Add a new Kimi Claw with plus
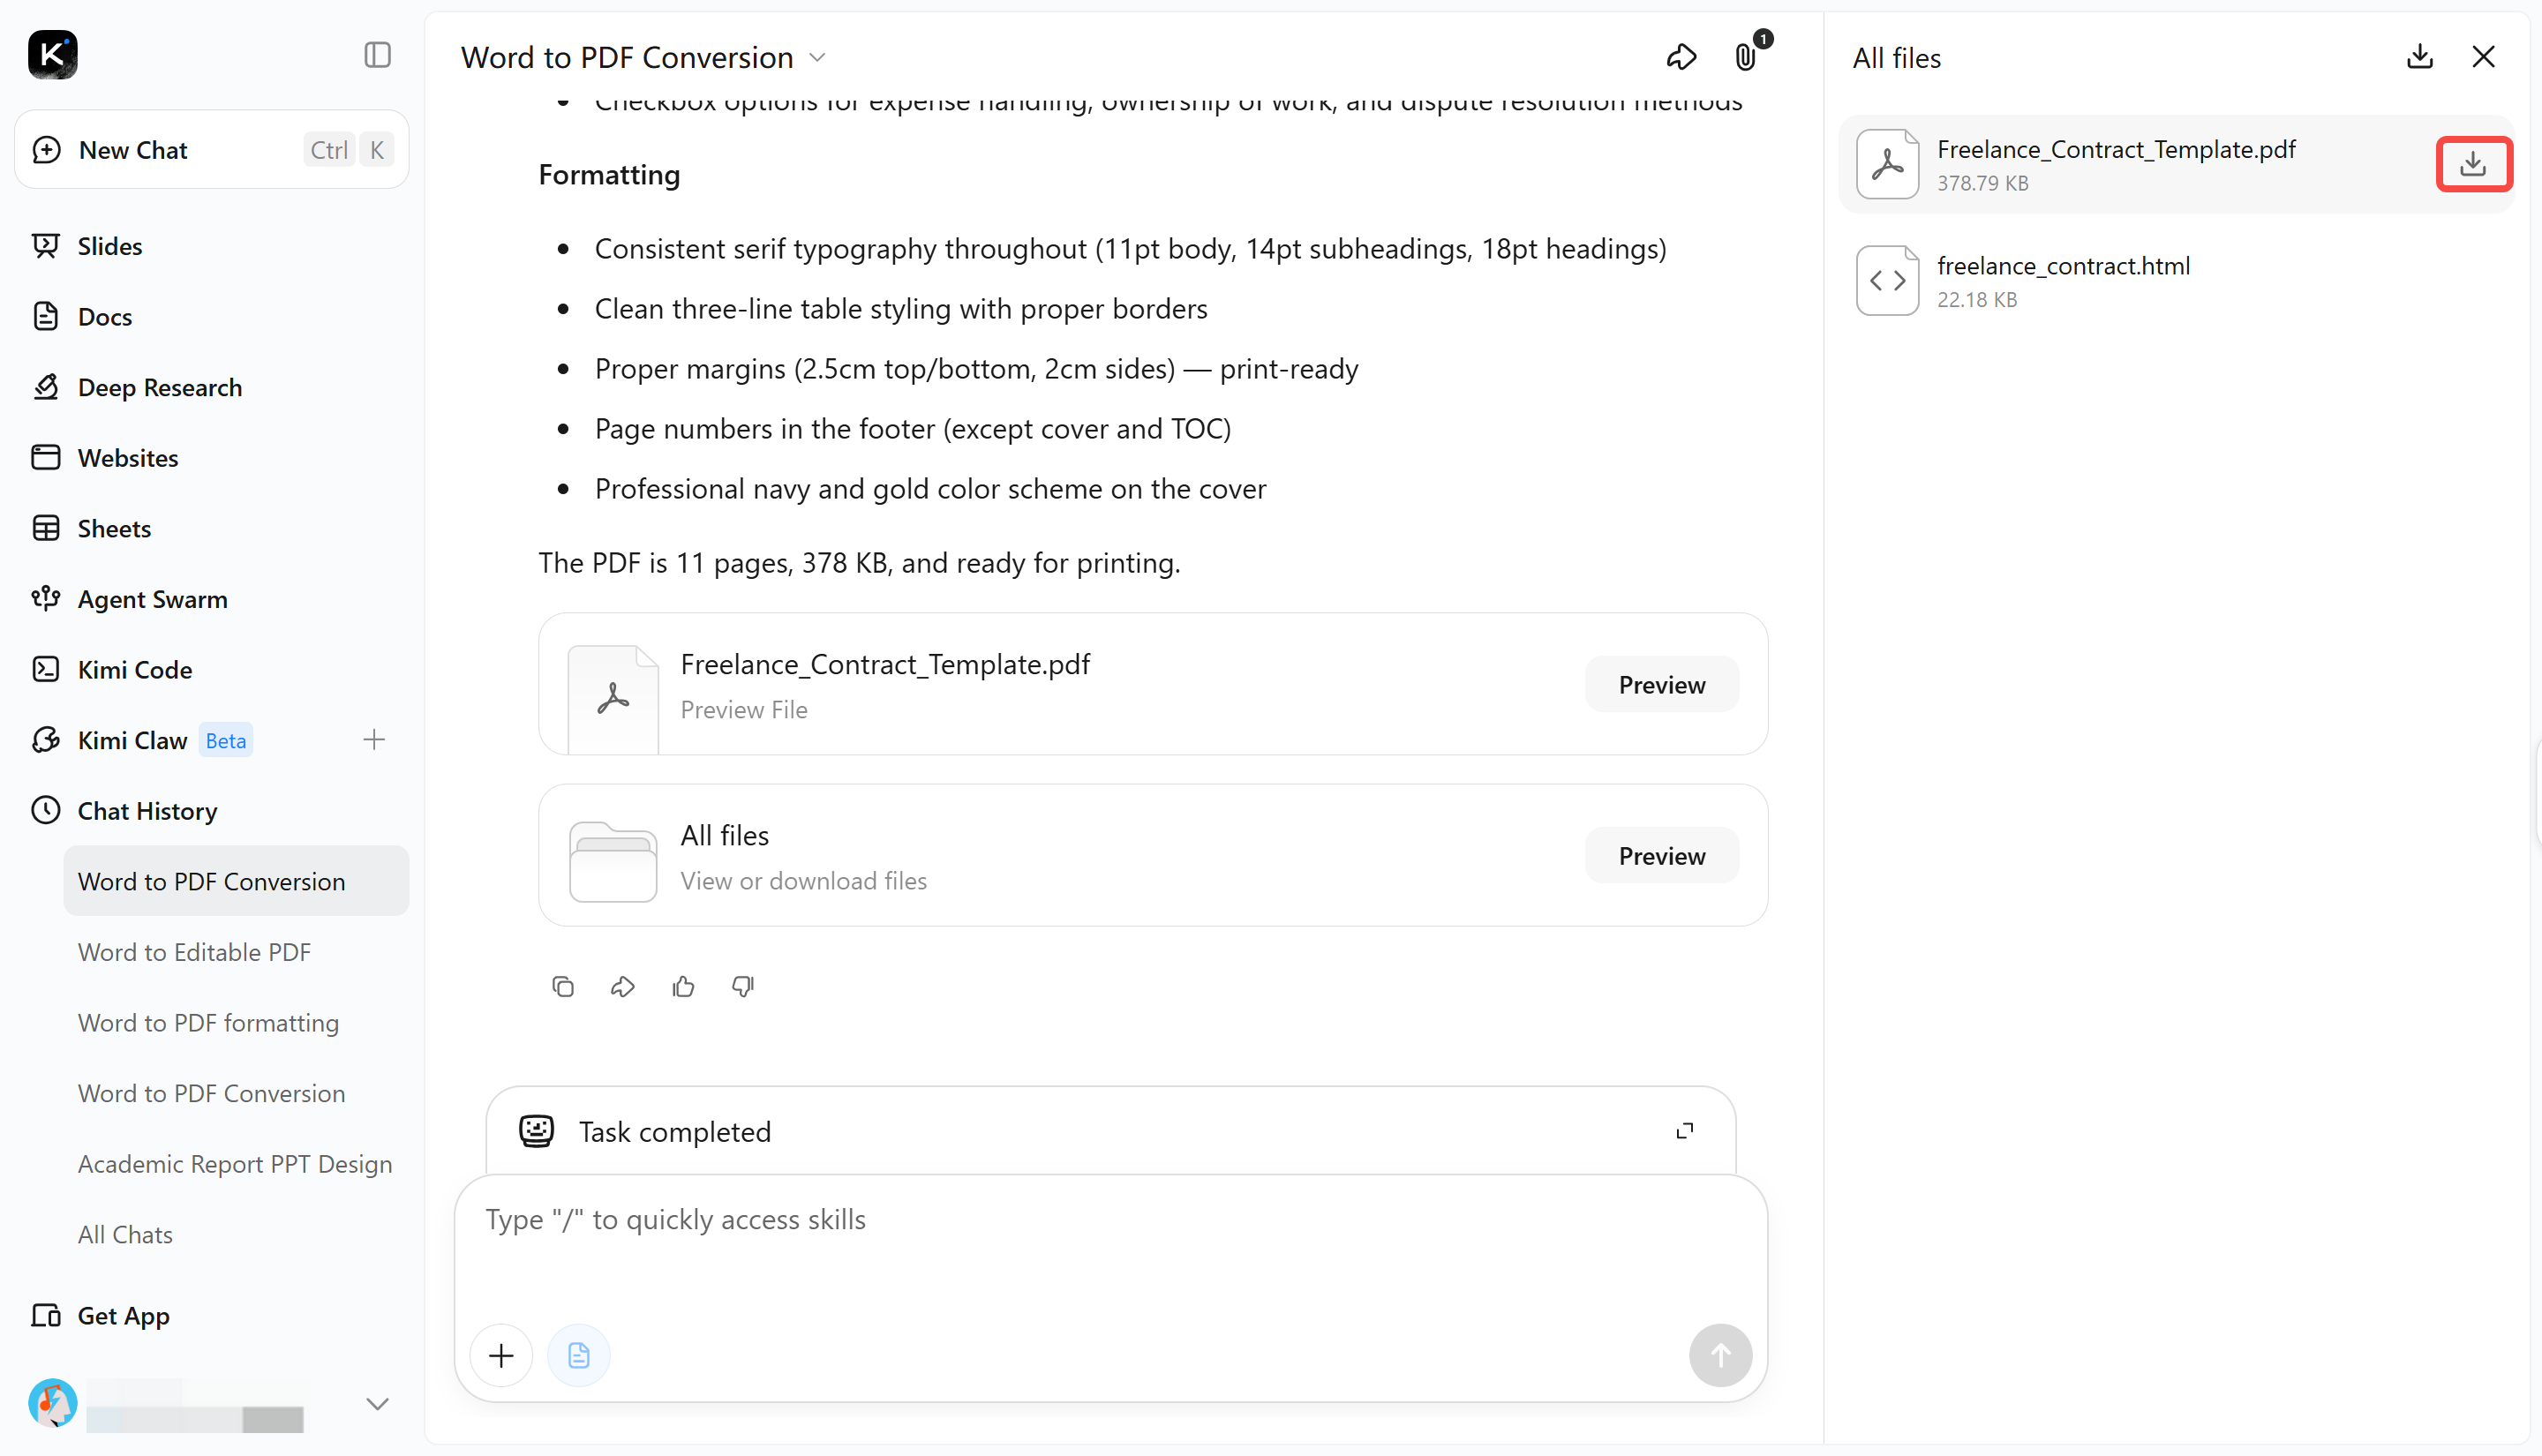This screenshot has width=2542, height=1456. point(374,740)
